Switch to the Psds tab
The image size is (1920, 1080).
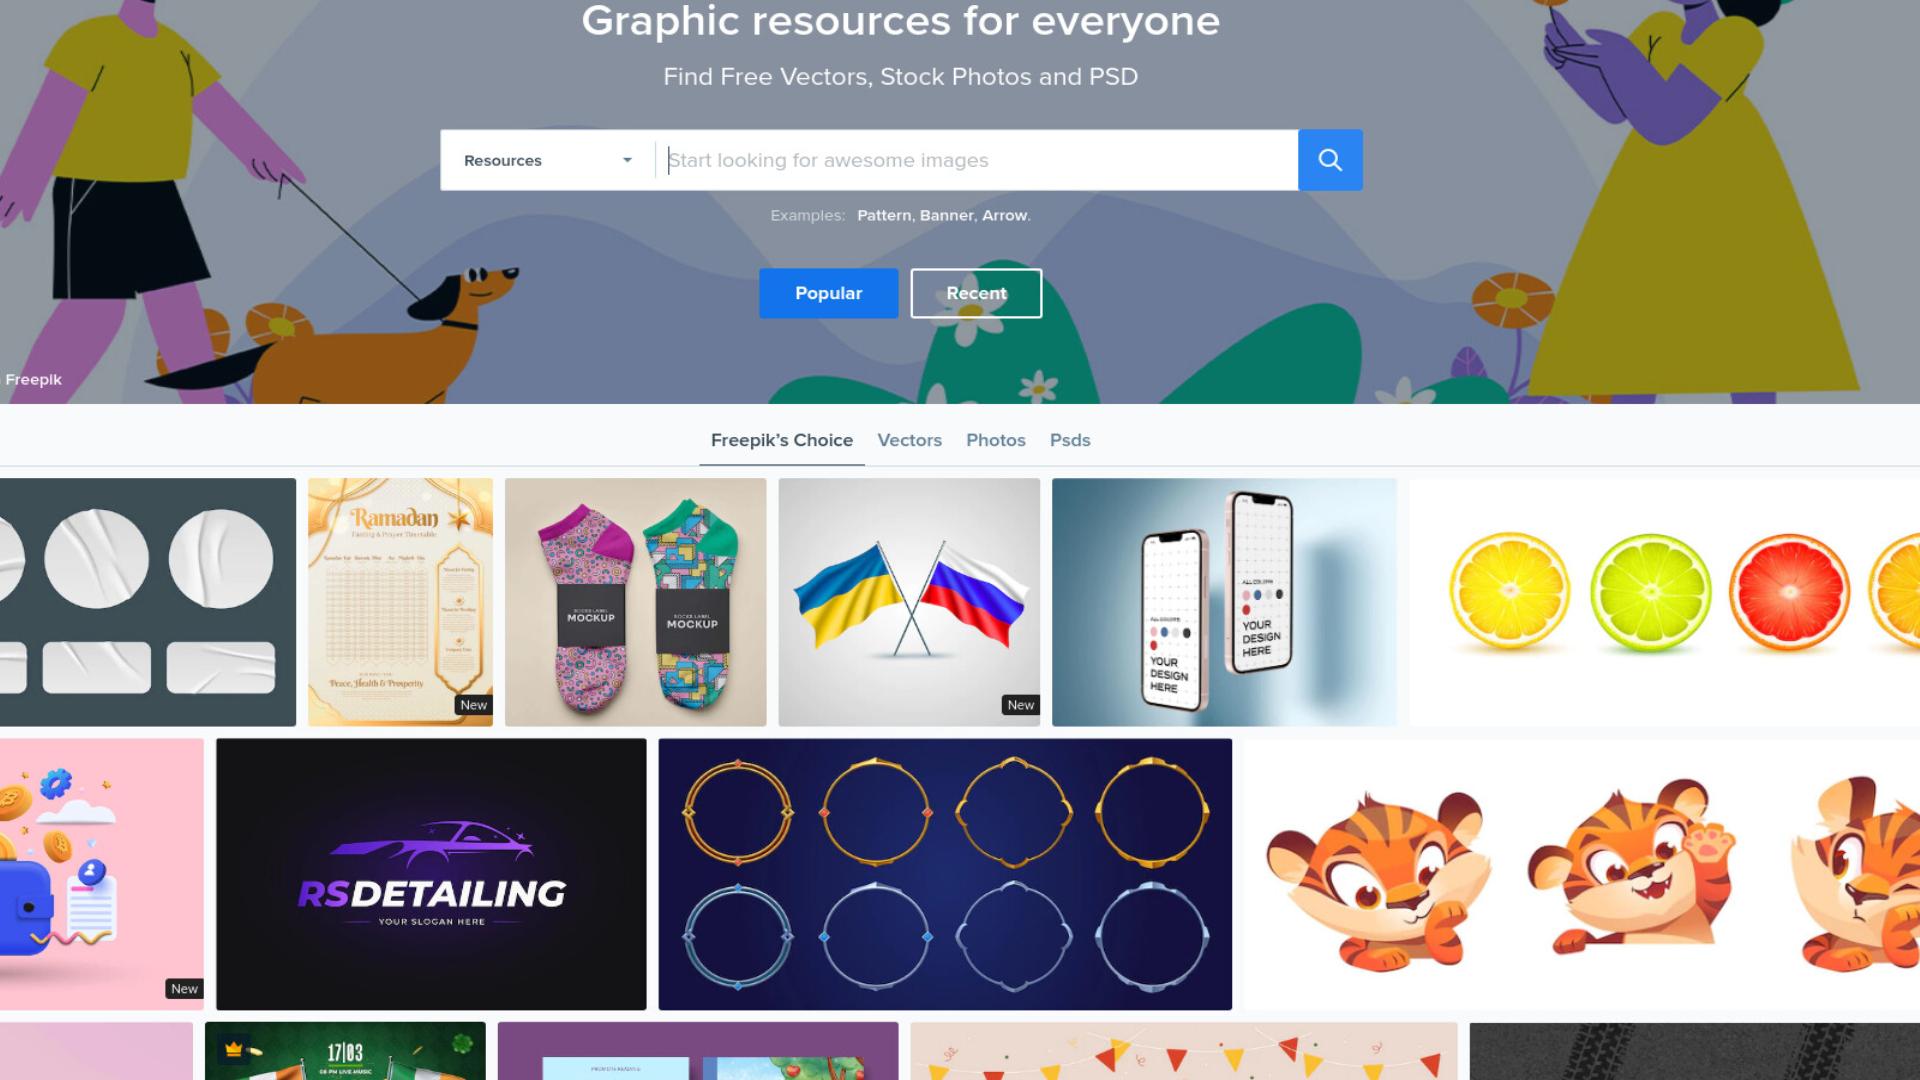[x=1070, y=440]
